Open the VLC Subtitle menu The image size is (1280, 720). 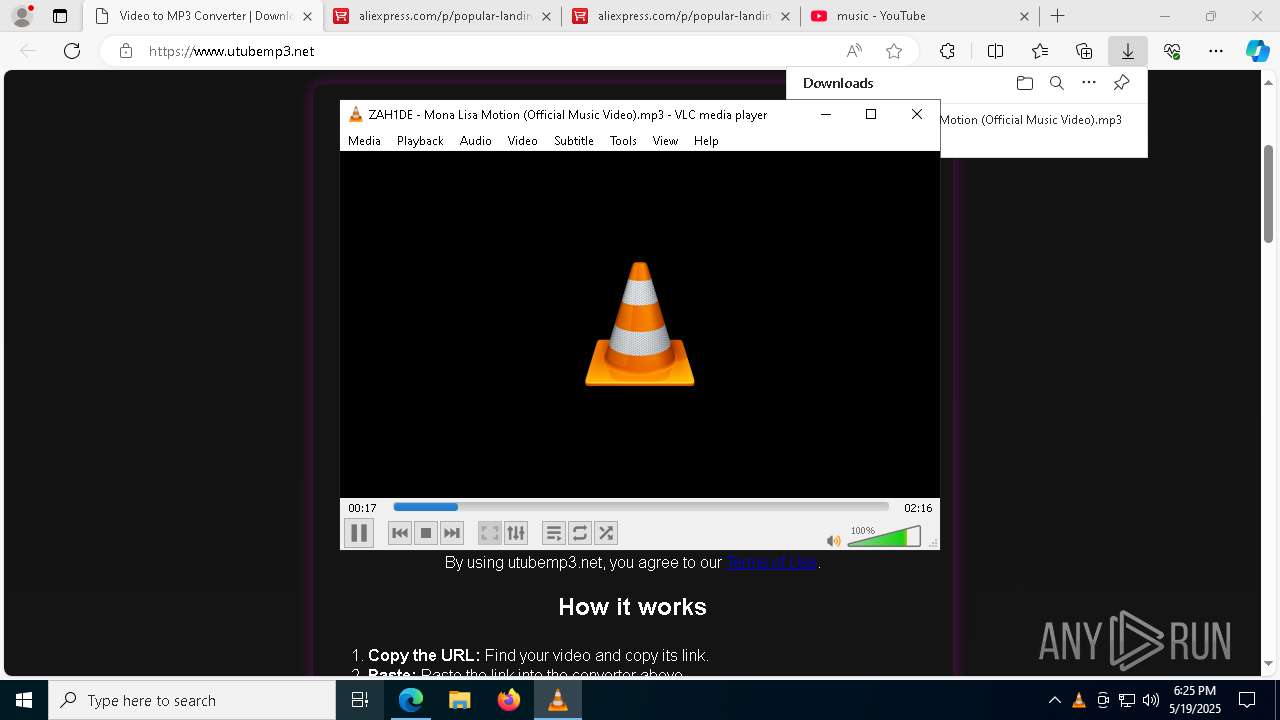[574, 141]
